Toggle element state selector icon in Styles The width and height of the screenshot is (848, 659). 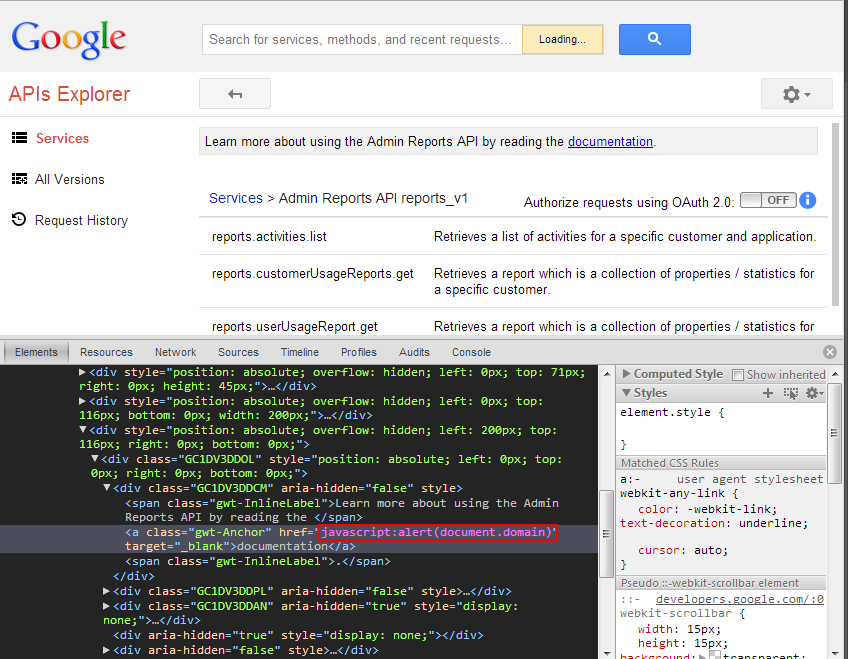(790, 393)
